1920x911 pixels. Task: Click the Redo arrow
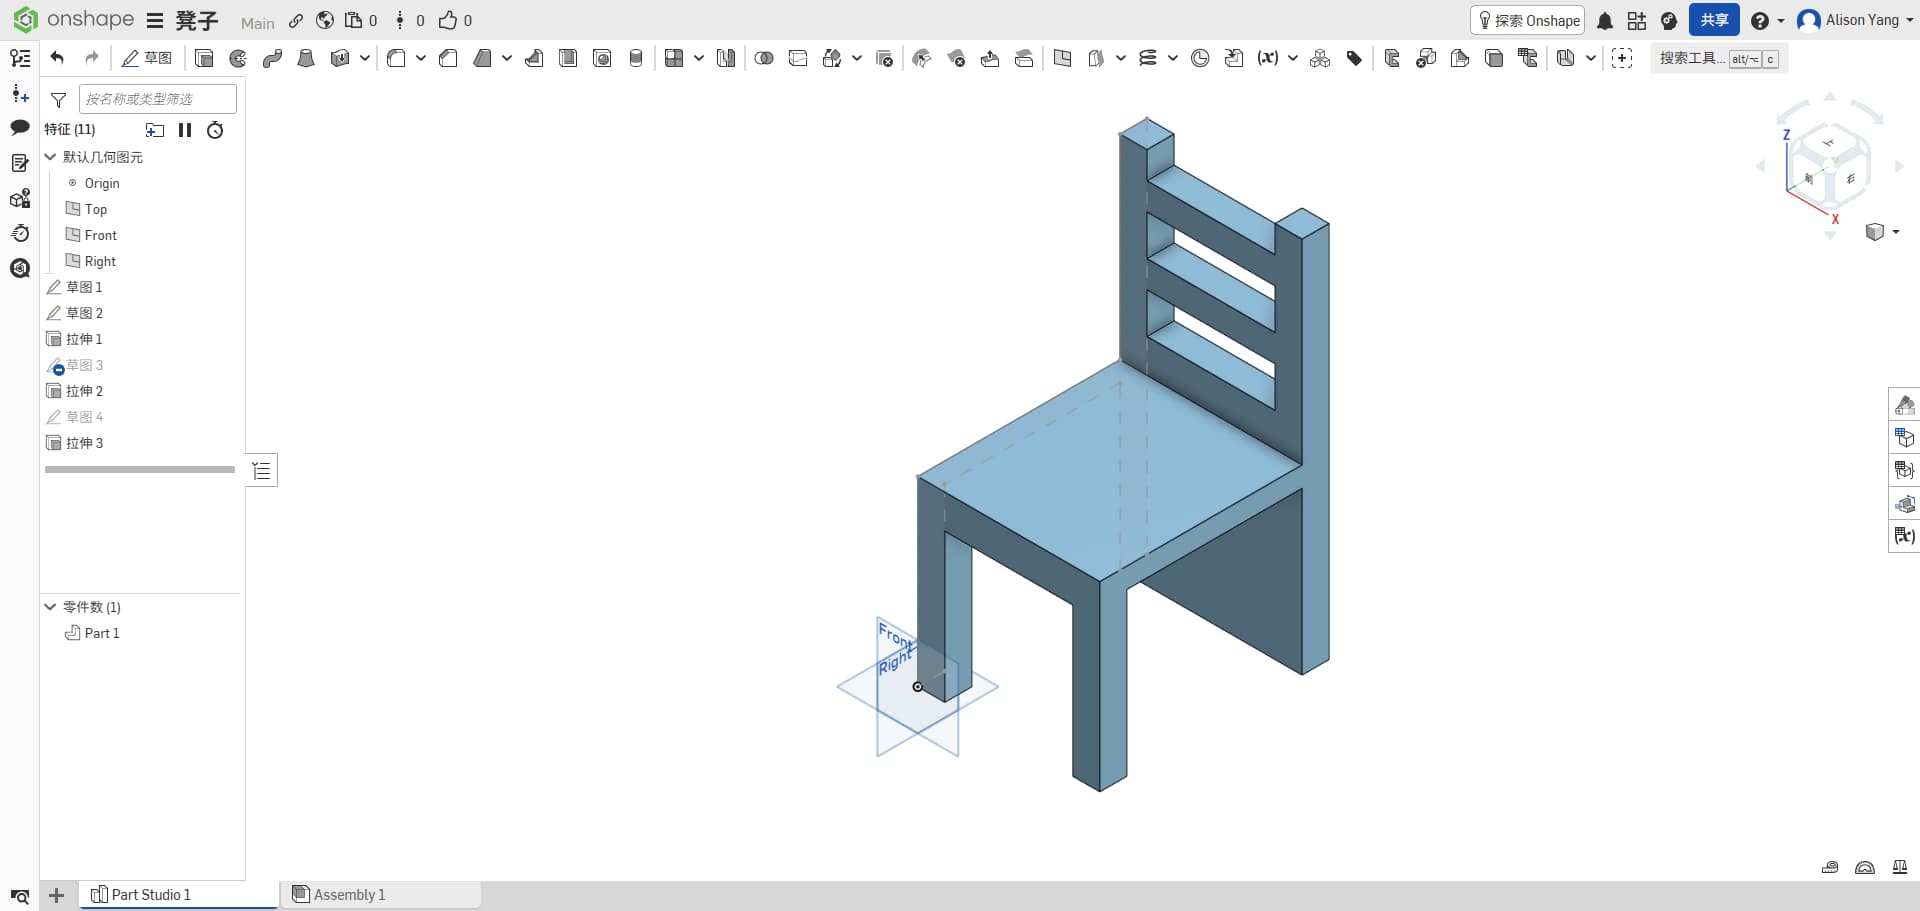click(92, 58)
